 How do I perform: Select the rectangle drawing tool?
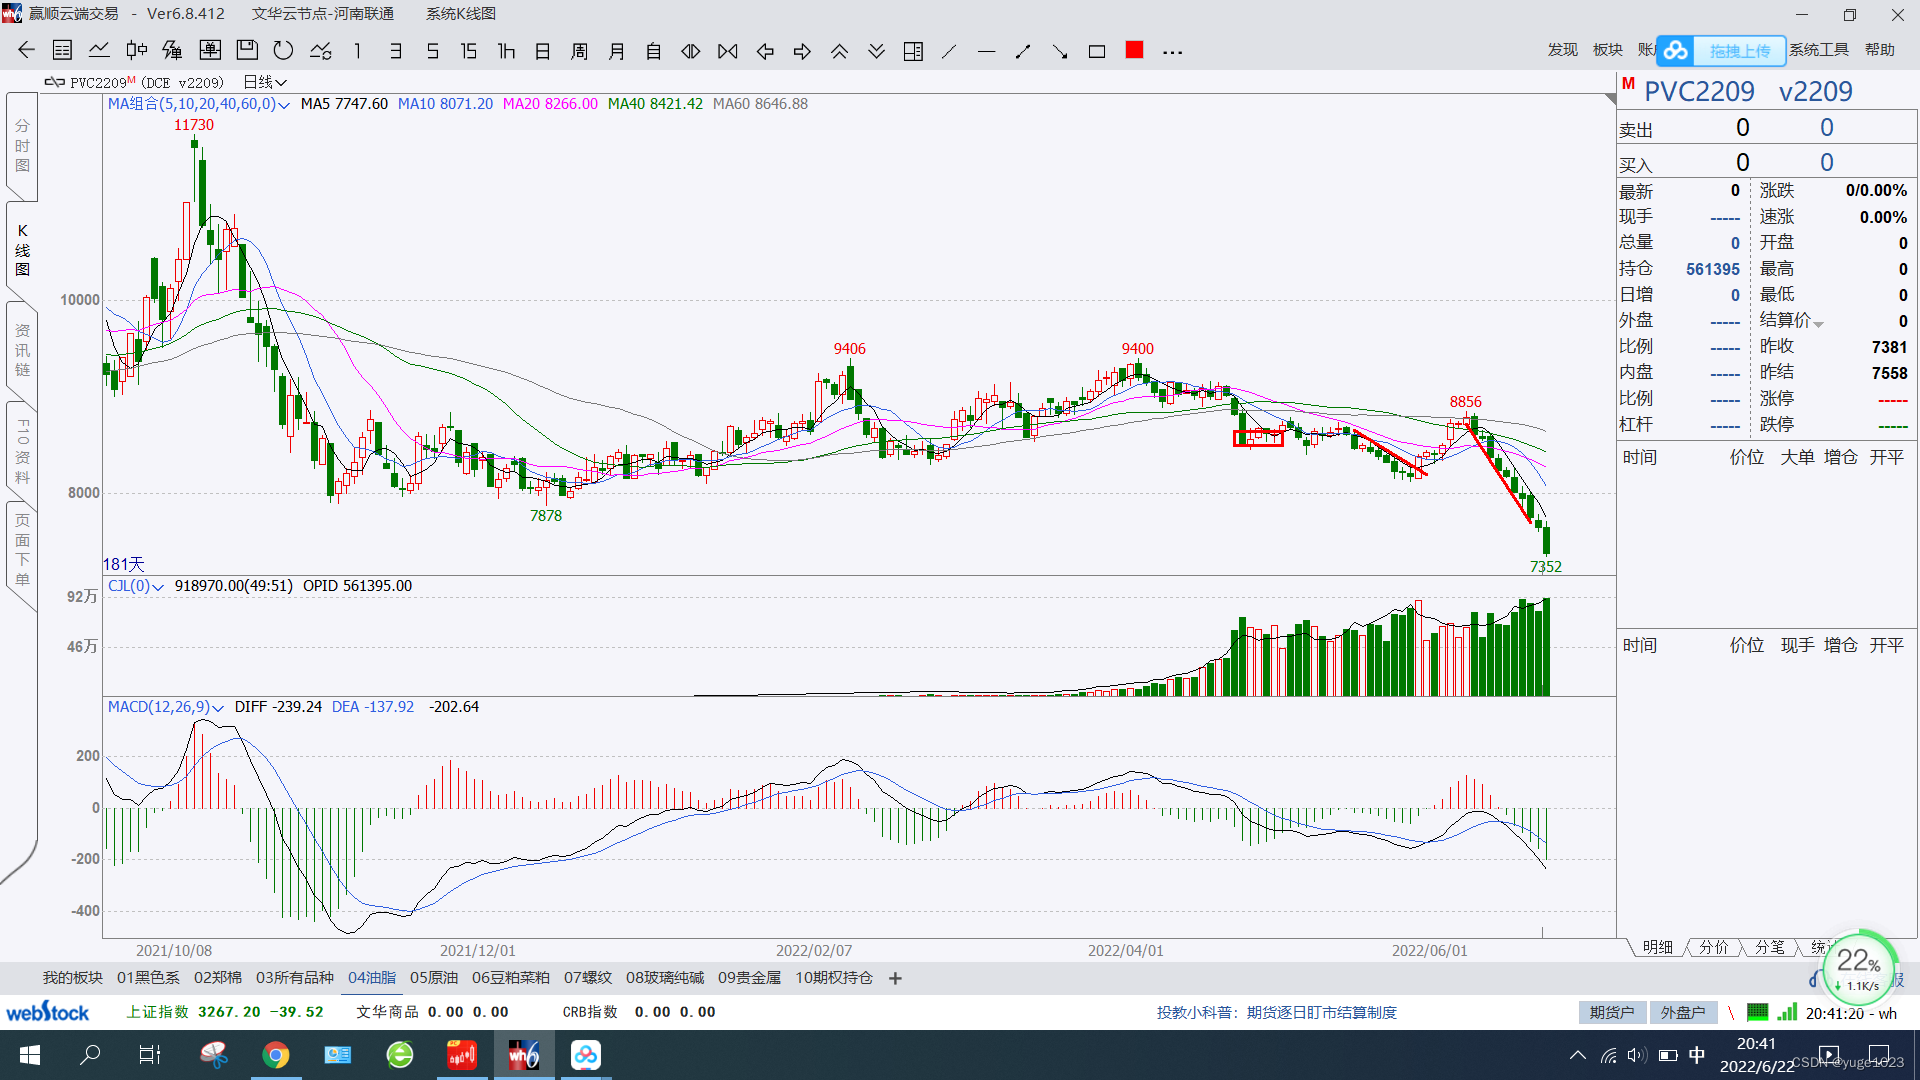pyautogui.click(x=1097, y=51)
